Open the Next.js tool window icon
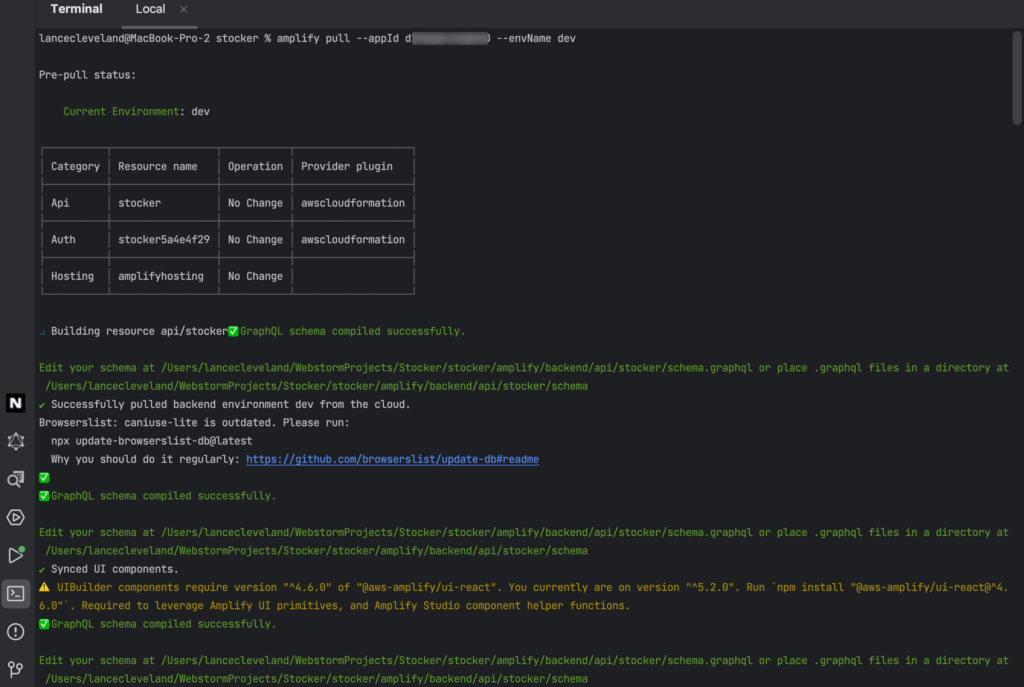This screenshot has height=687, width=1024. click(15, 403)
